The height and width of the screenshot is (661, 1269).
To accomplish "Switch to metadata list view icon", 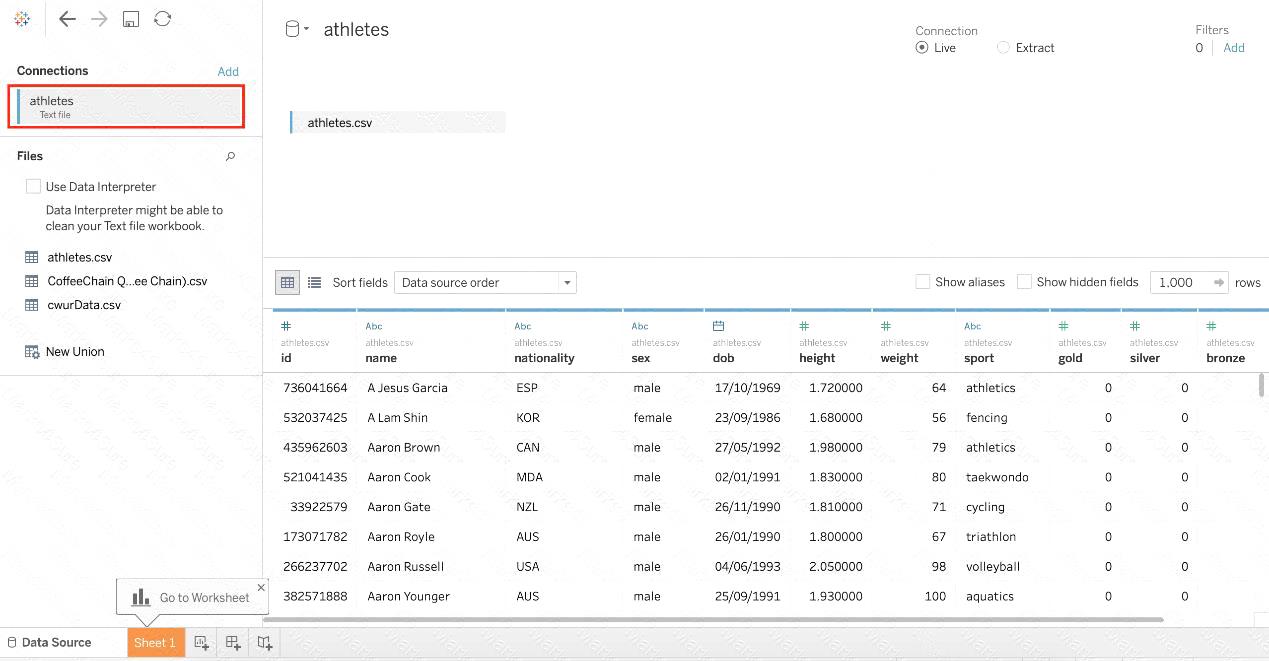I will click(314, 283).
